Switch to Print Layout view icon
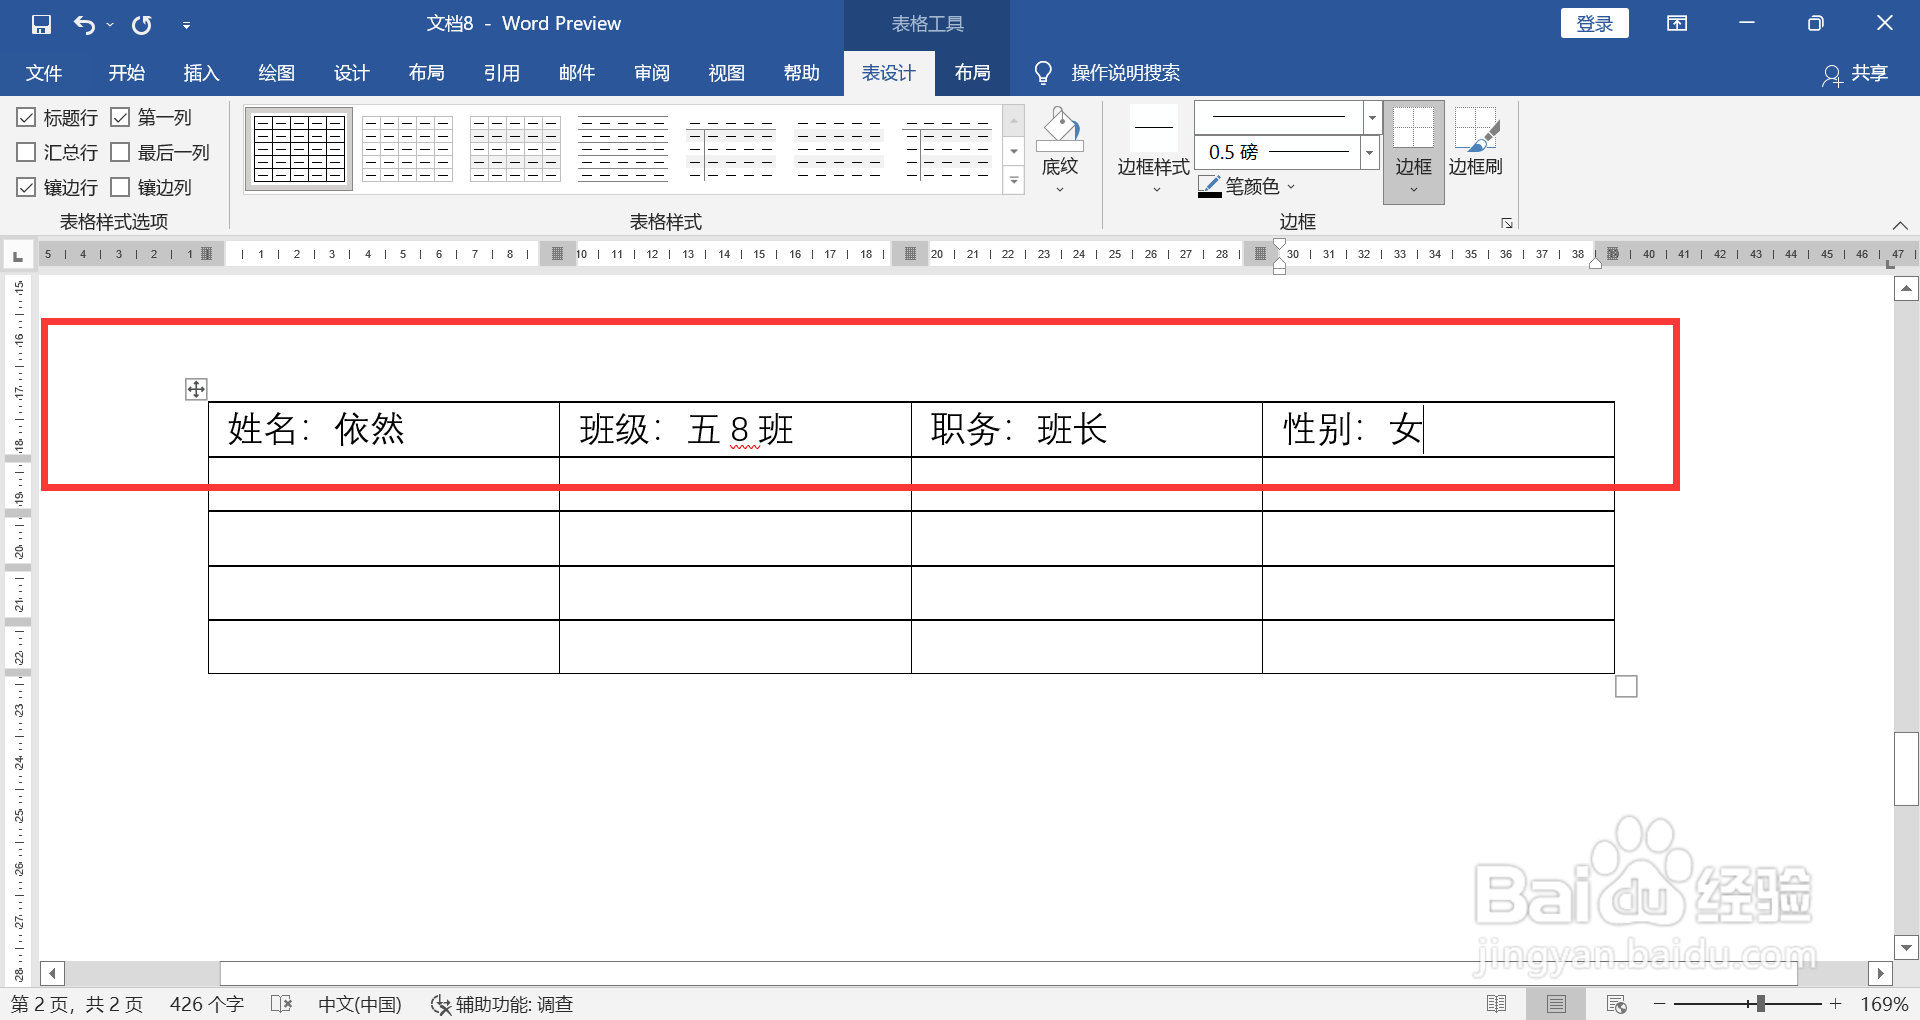 1556,1004
